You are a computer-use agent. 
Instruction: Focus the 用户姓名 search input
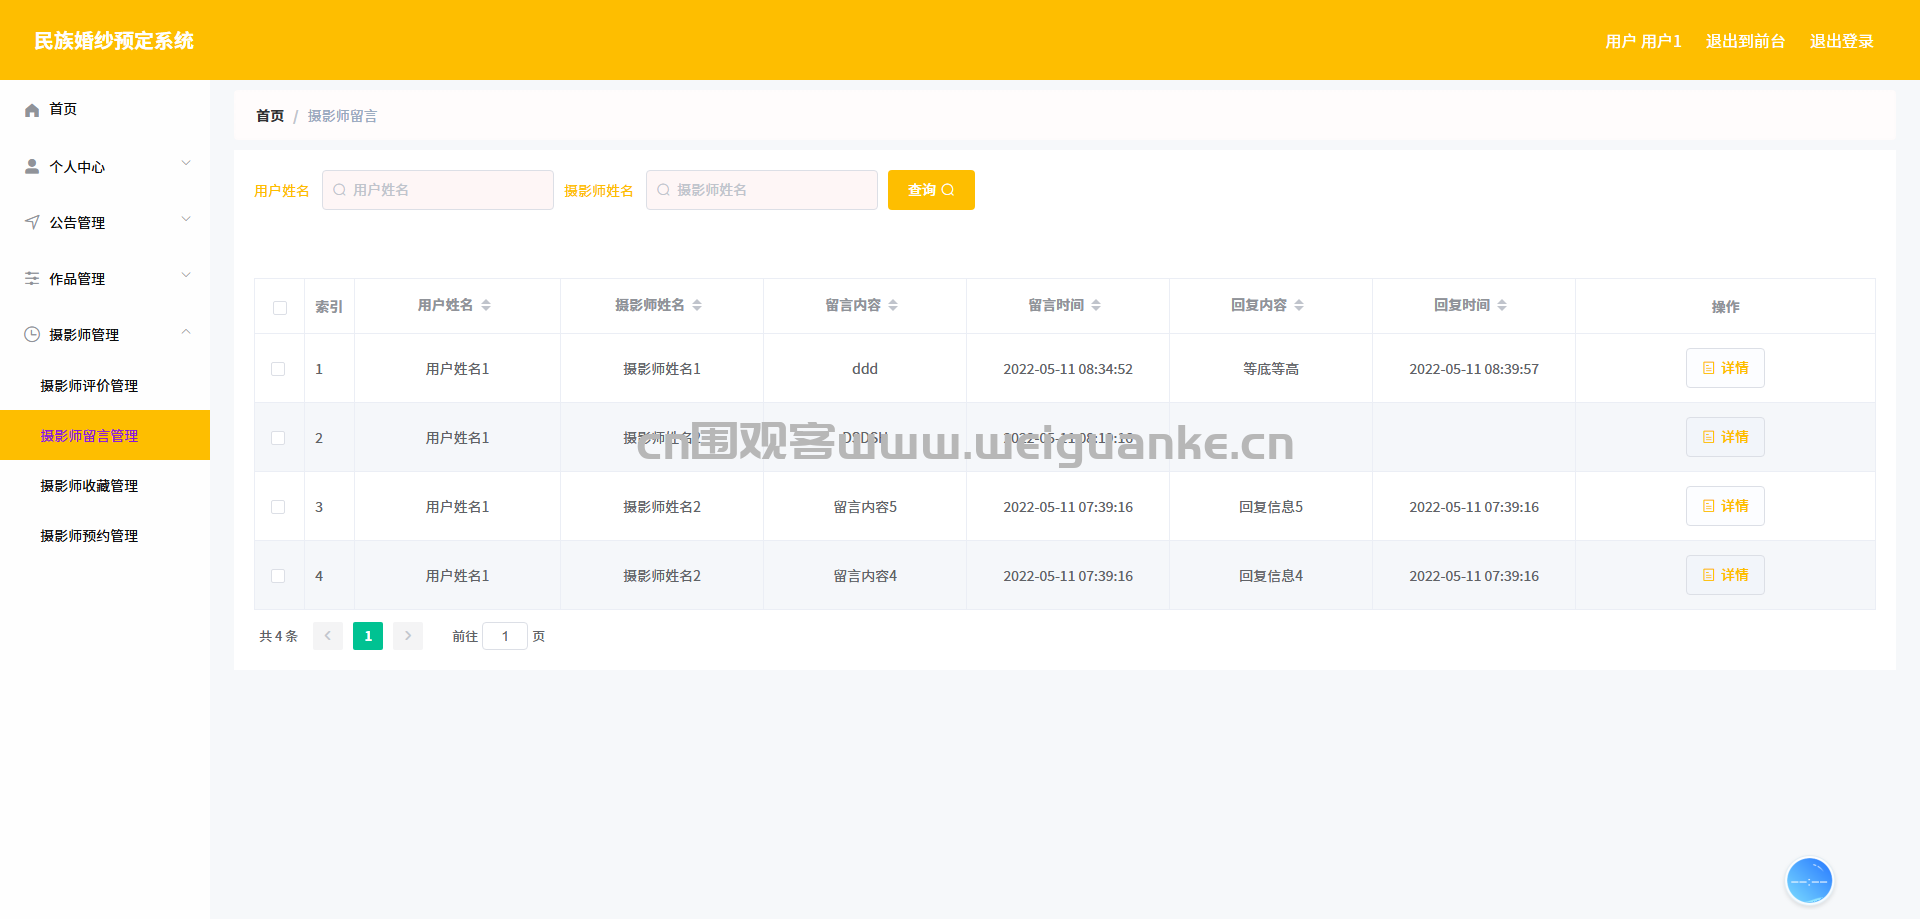[438, 190]
